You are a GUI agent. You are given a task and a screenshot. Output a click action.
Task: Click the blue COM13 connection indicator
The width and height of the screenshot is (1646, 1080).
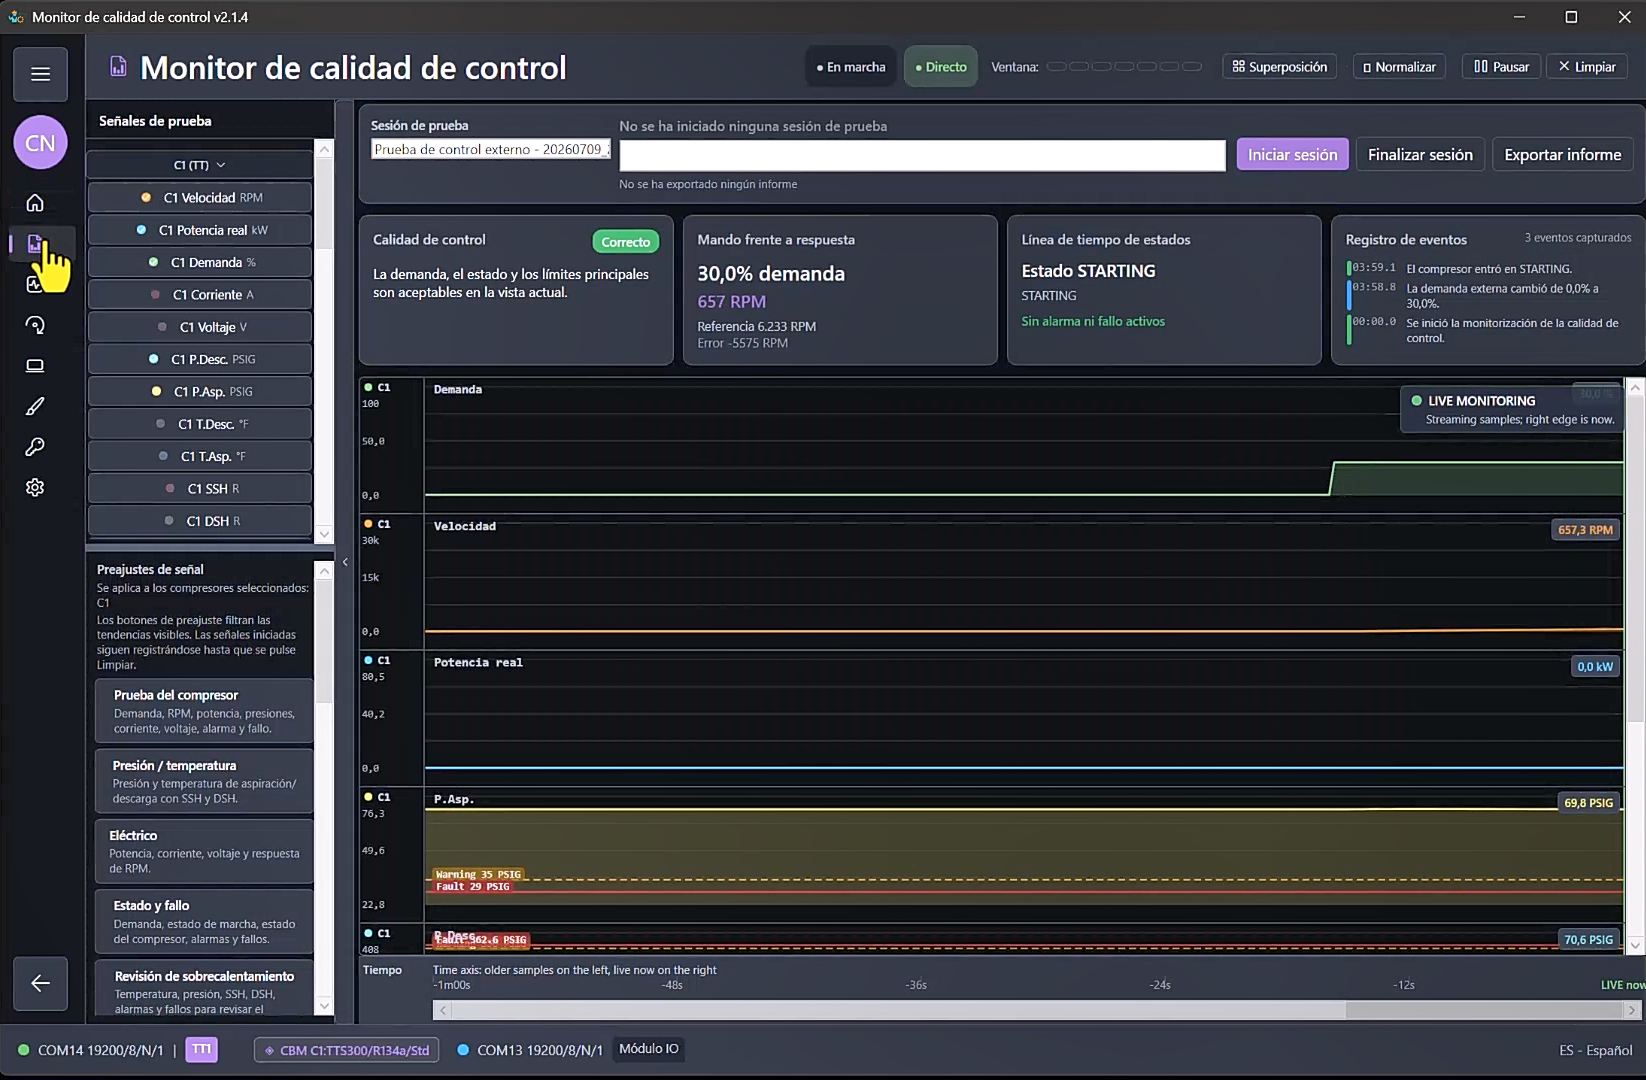(463, 1050)
